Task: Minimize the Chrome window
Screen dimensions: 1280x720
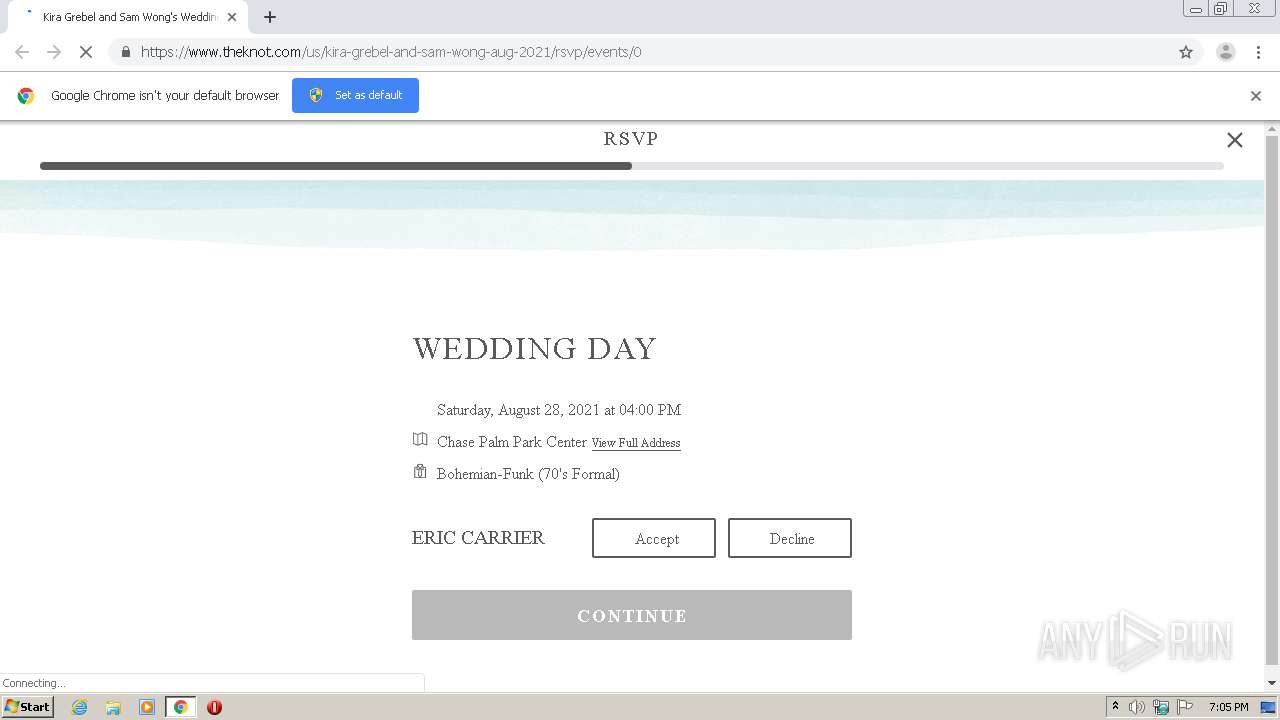Action: tap(1195, 9)
